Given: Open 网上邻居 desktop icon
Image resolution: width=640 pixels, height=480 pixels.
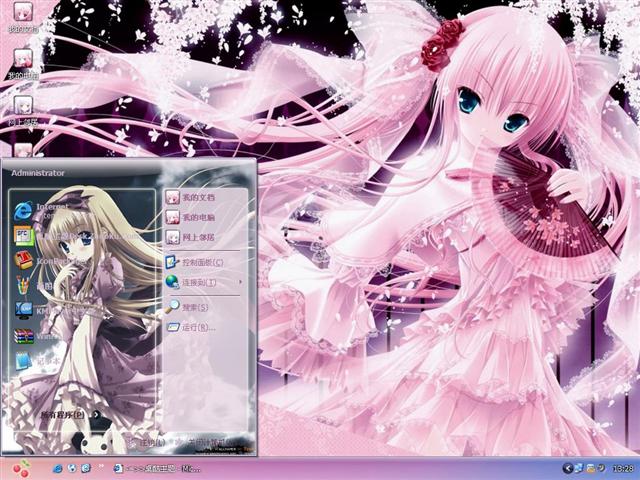Looking at the screenshot, I should (23, 111).
